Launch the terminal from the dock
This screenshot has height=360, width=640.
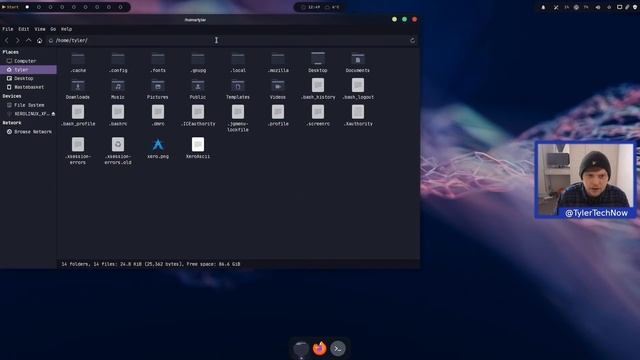338,349
